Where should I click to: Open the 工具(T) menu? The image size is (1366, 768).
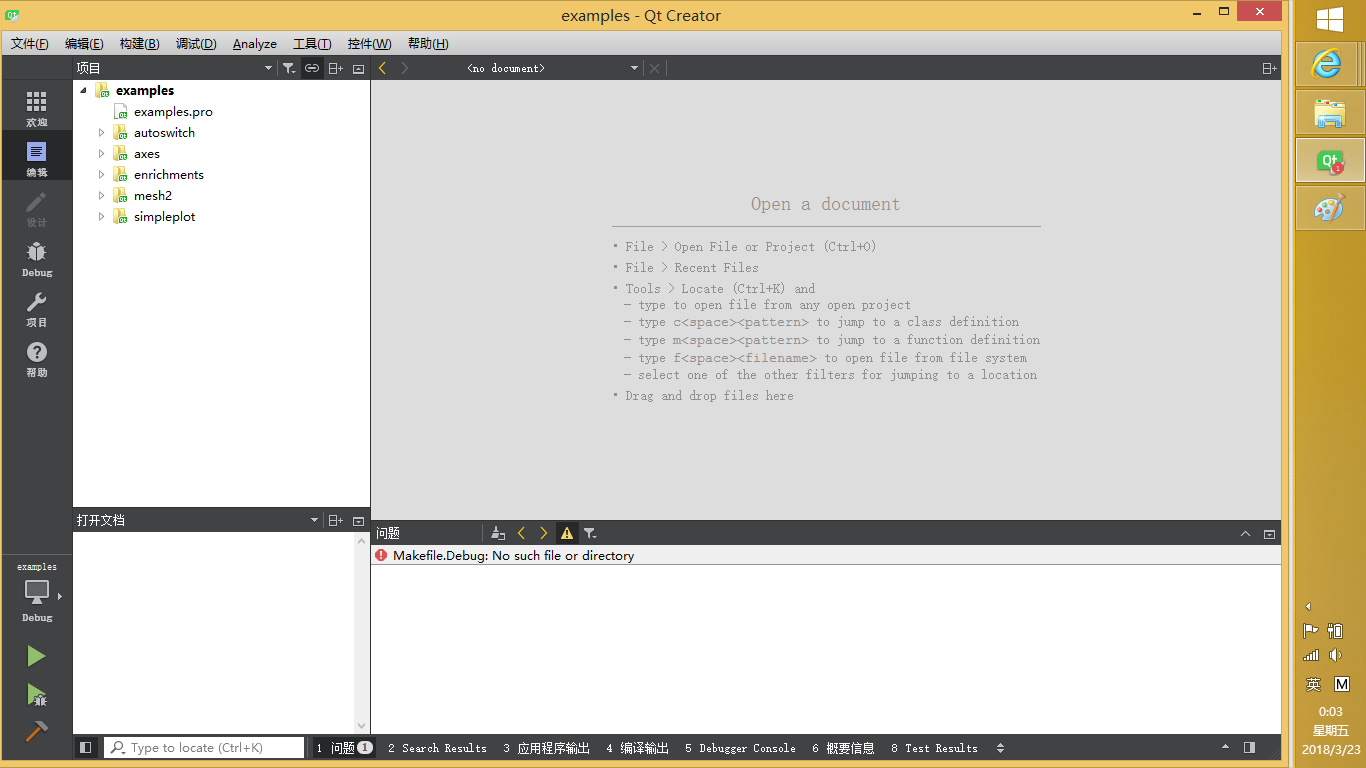click(x=312, y=44)
